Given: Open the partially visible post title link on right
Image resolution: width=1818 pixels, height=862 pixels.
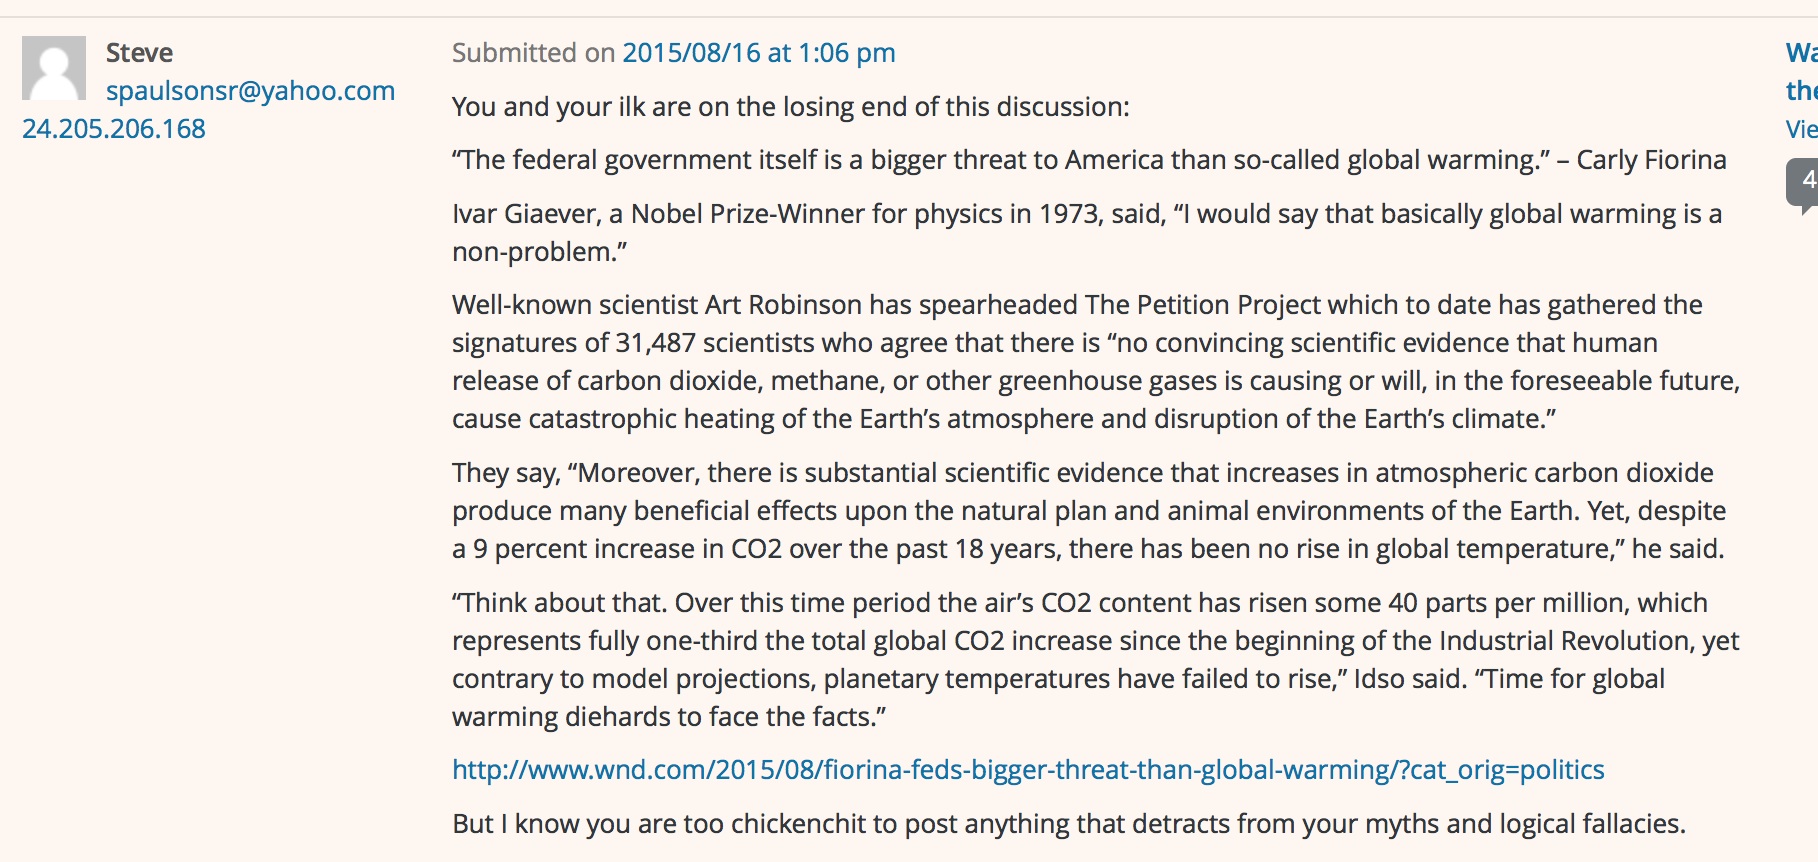Looking at the screenshot, I should (x=1801, y=53).
